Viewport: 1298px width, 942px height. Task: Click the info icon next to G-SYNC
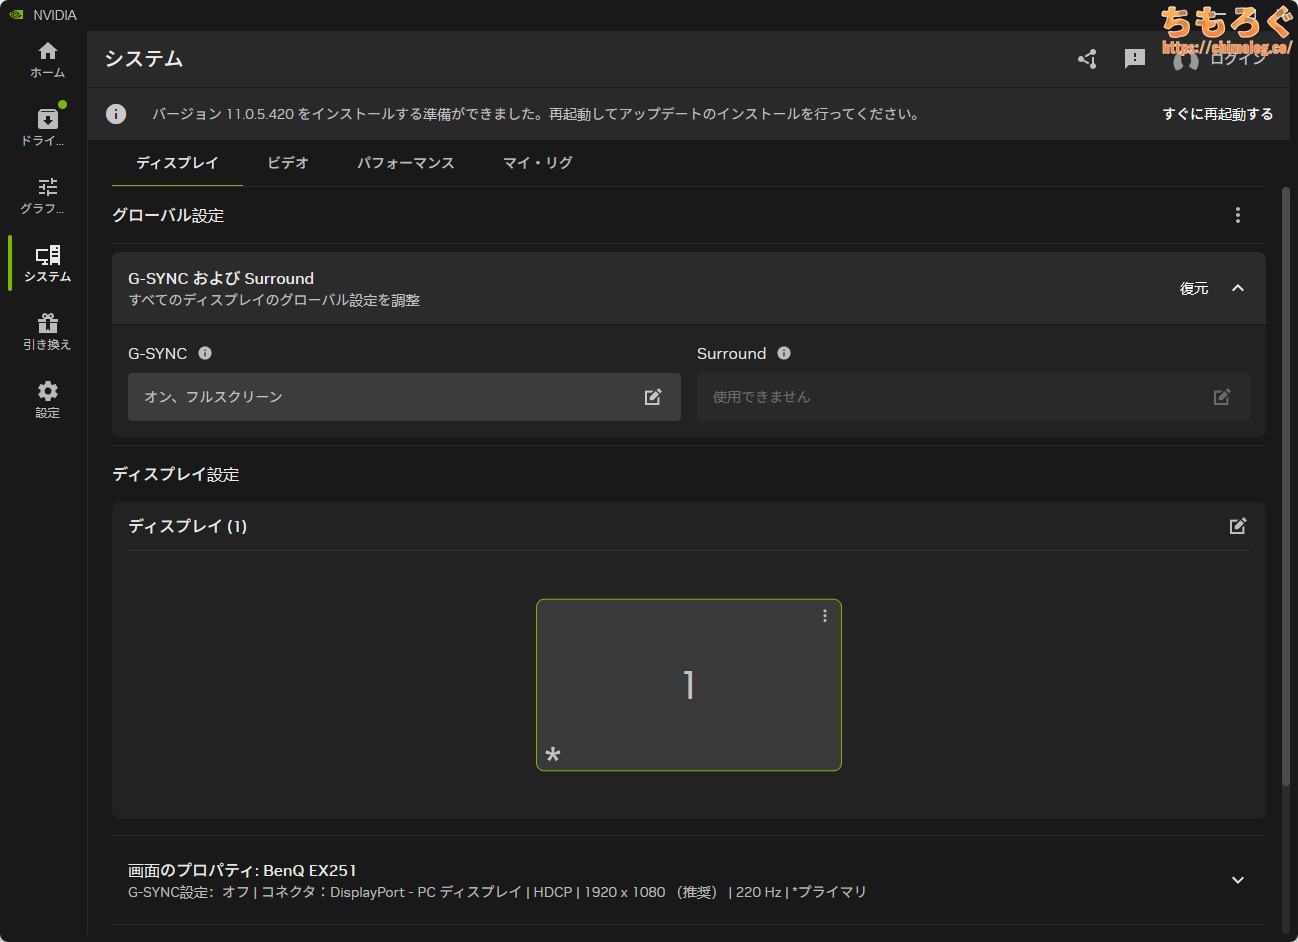click(x=205, y=353)
